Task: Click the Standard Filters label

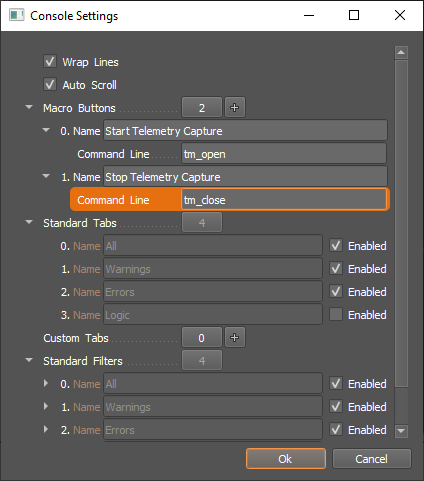Action: 83,361
